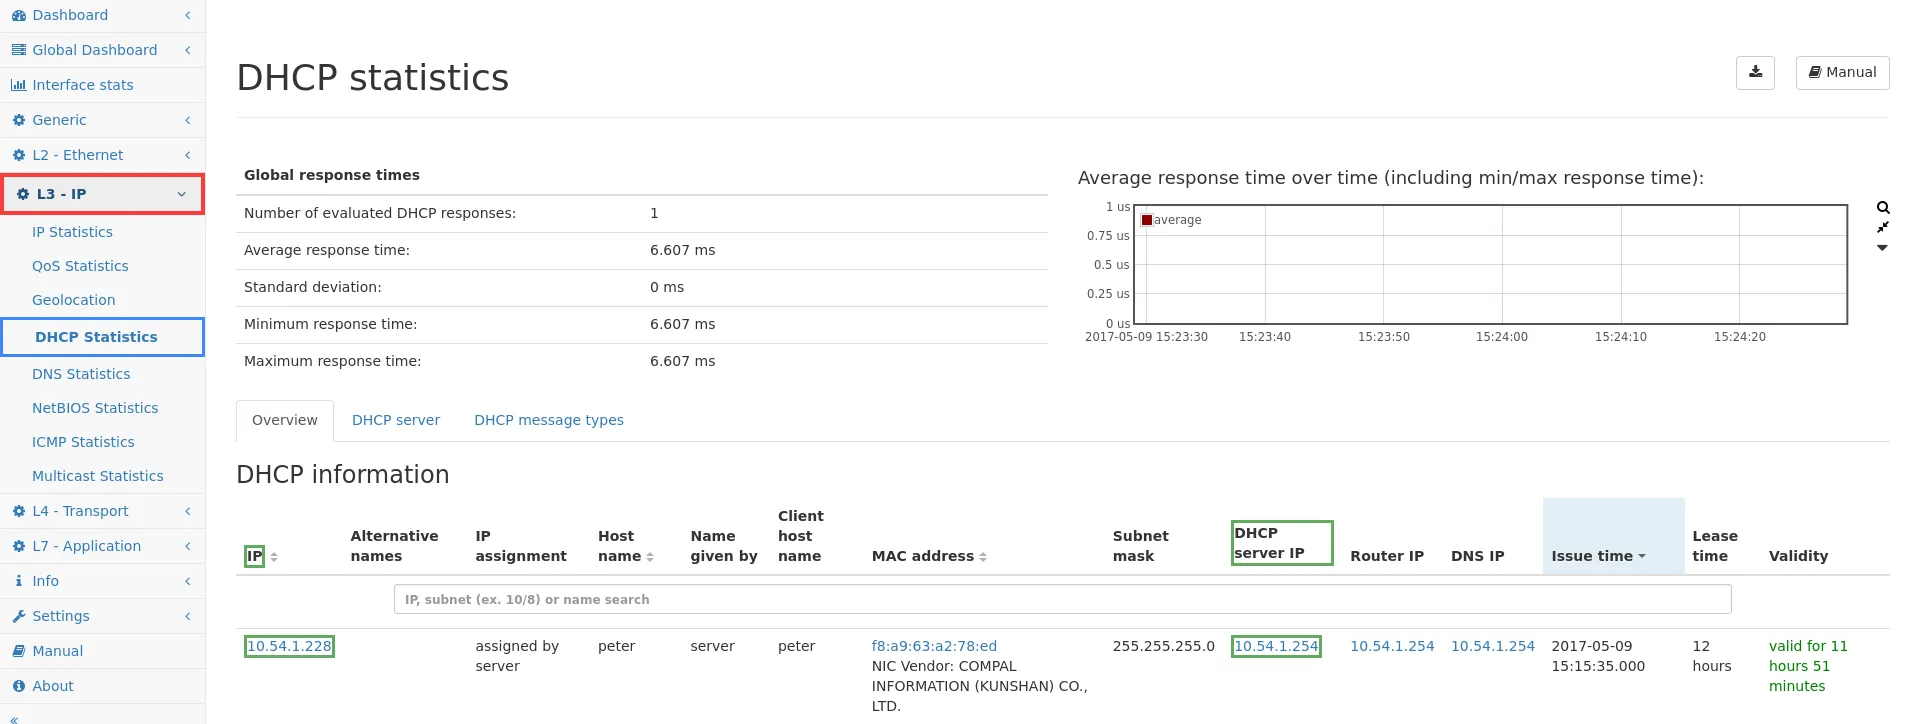Open Interface stats from sidebar
This screenshot has width=1916, height=724.
coord(82,85)
